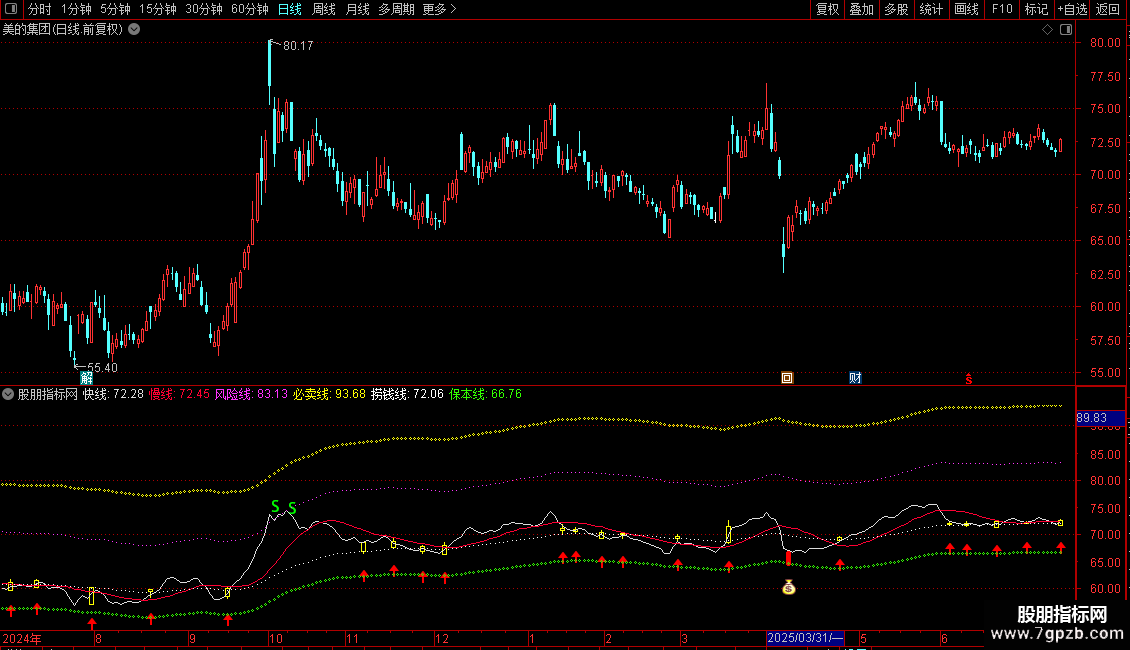Switch to the 周线 weekly chart
This screenshot has width=1130, height=650.
324,9
